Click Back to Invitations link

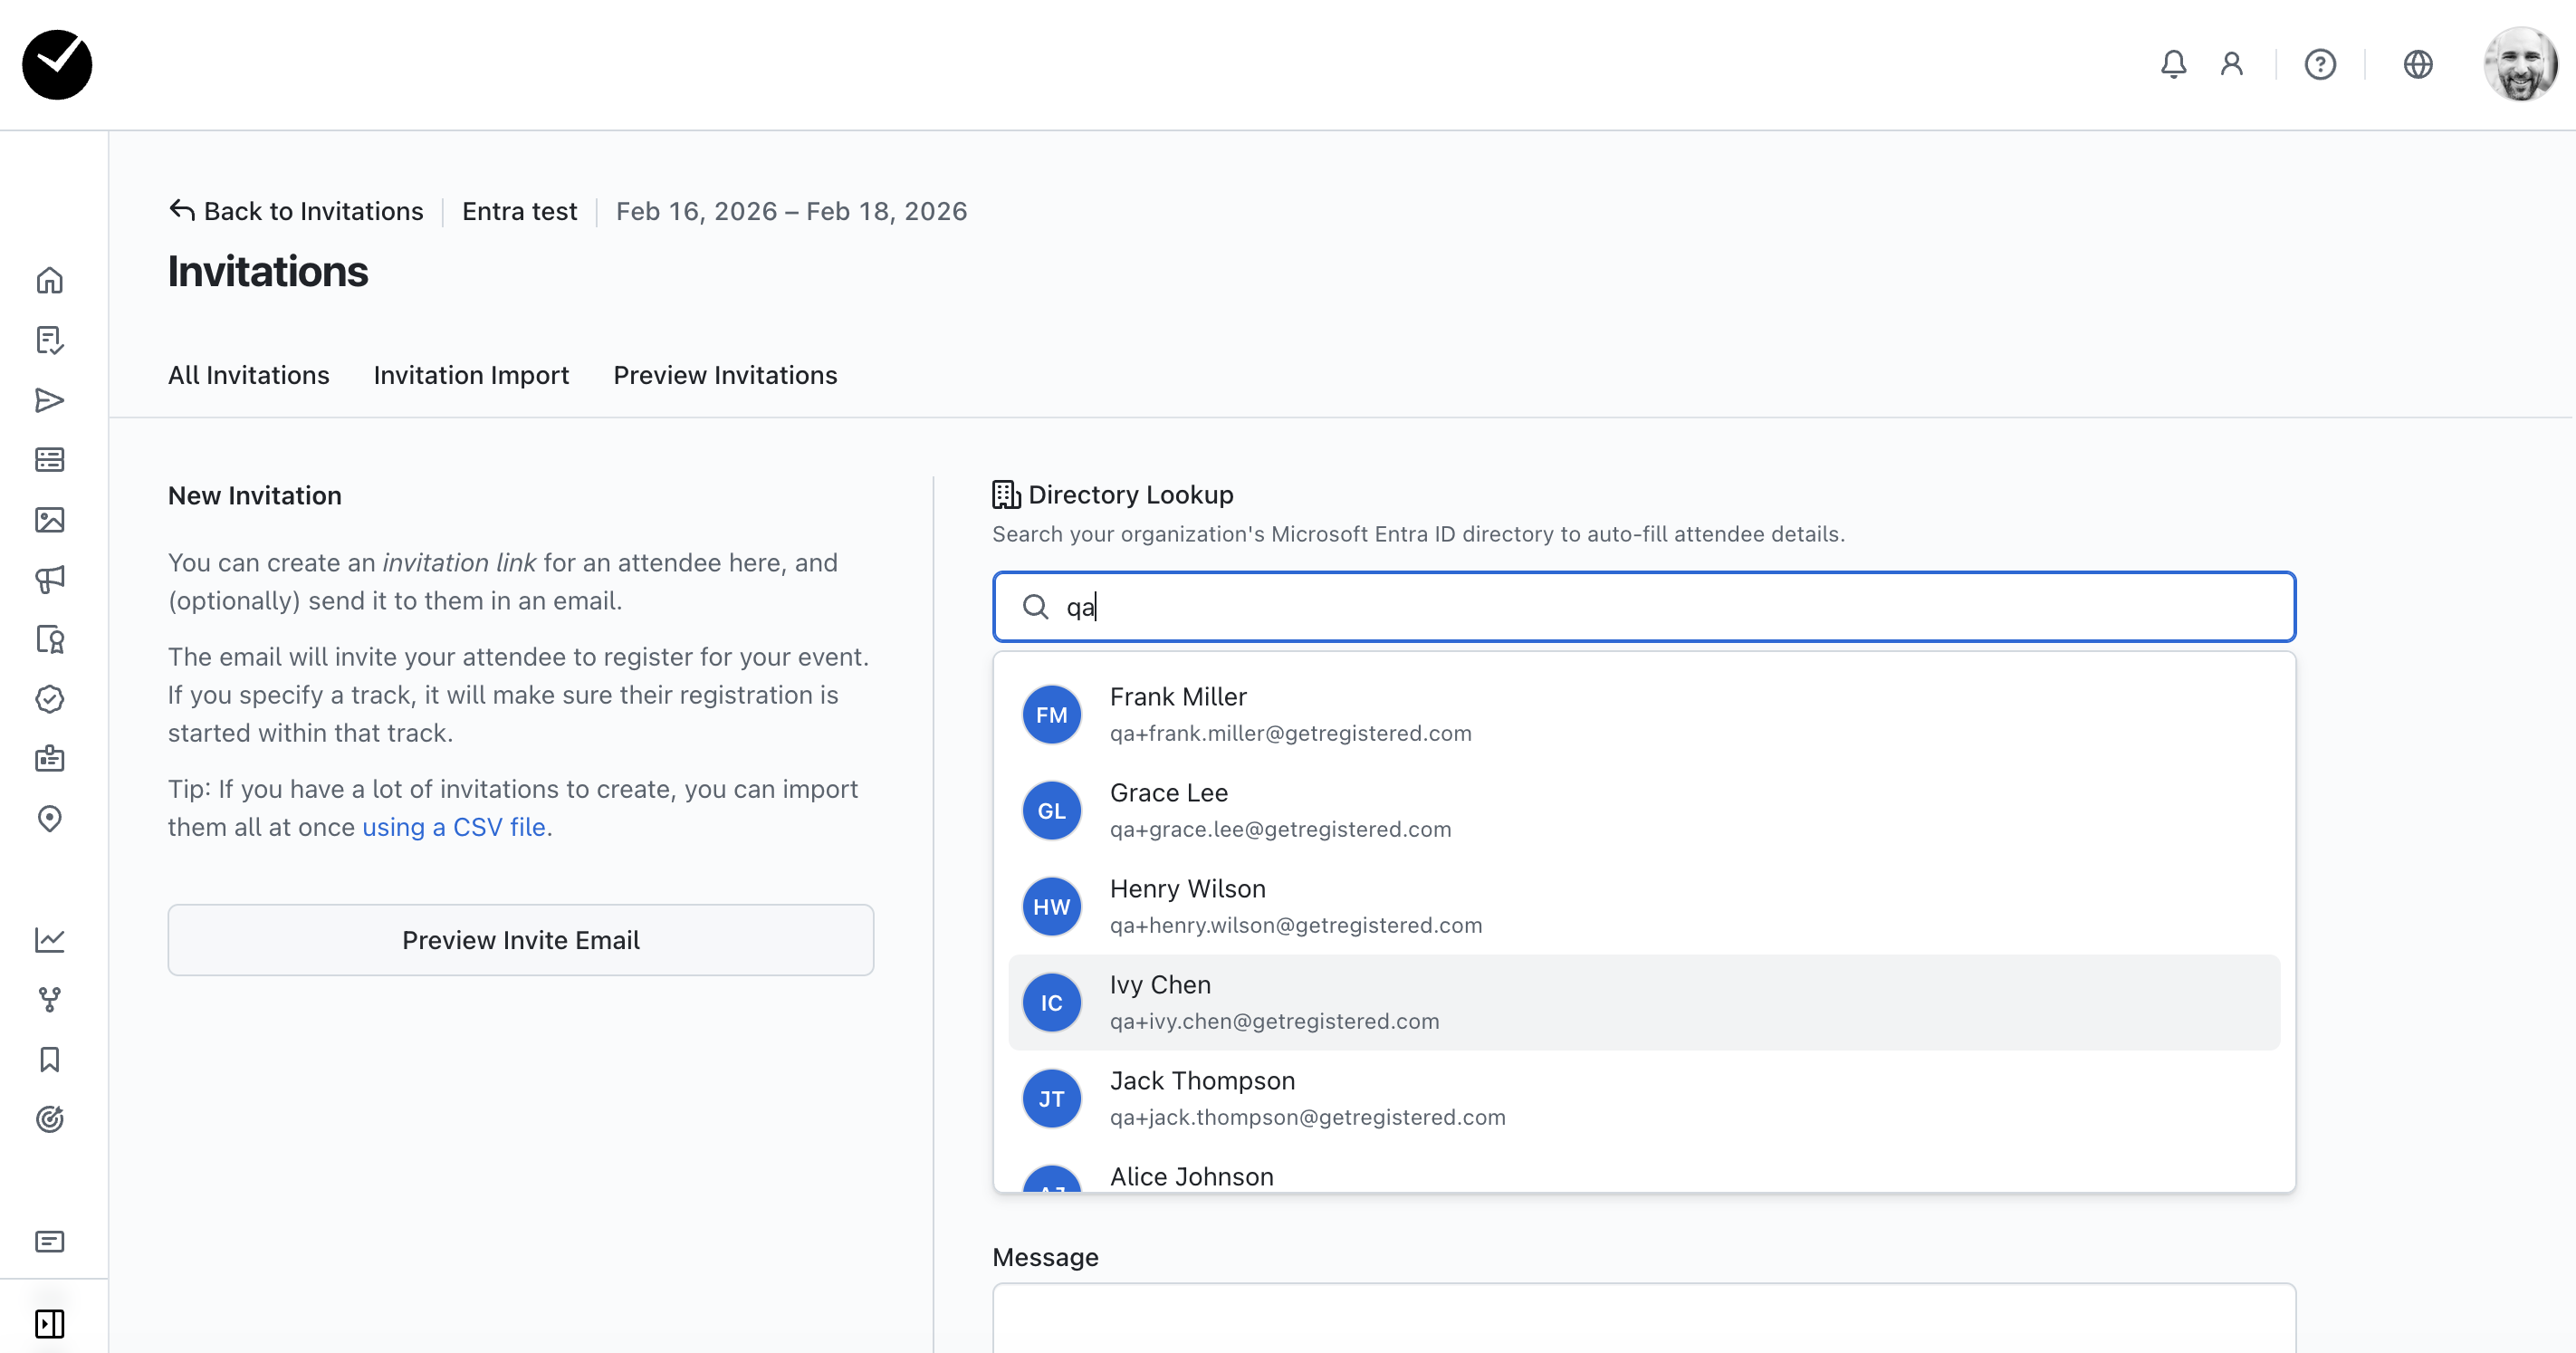coord(297,211)
